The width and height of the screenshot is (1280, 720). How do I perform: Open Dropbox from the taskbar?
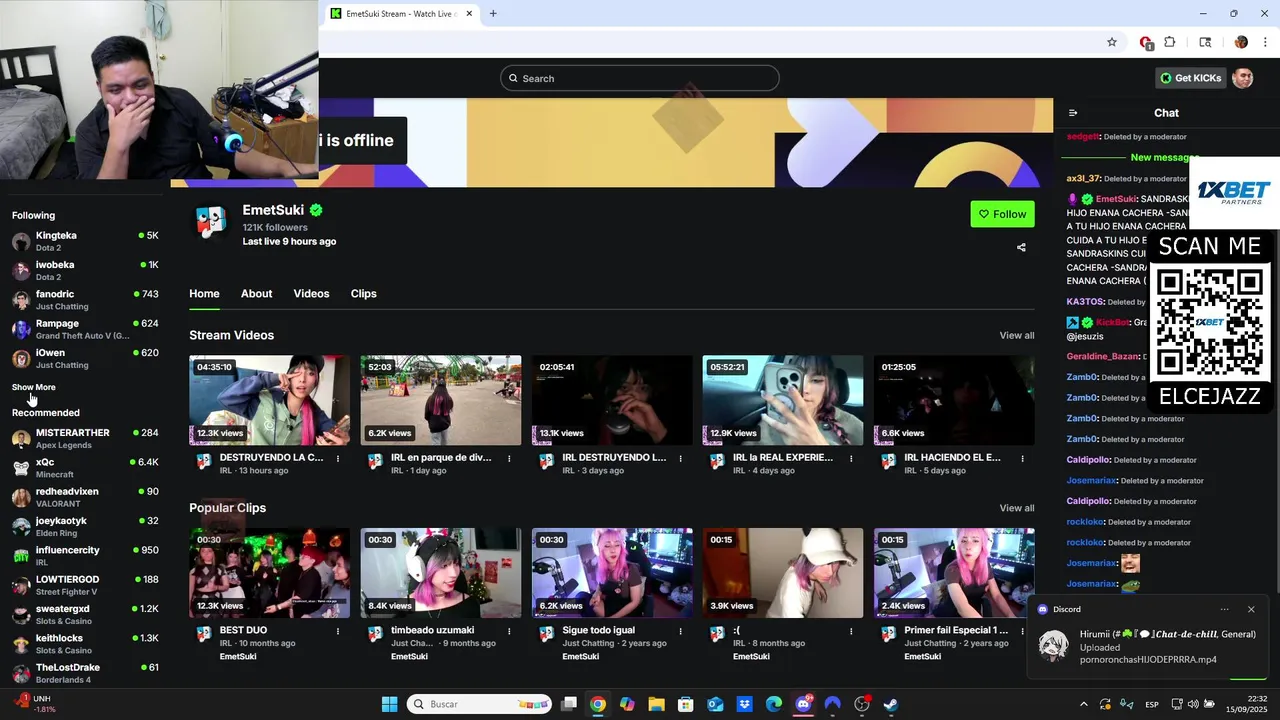click(x=744, y=704)
